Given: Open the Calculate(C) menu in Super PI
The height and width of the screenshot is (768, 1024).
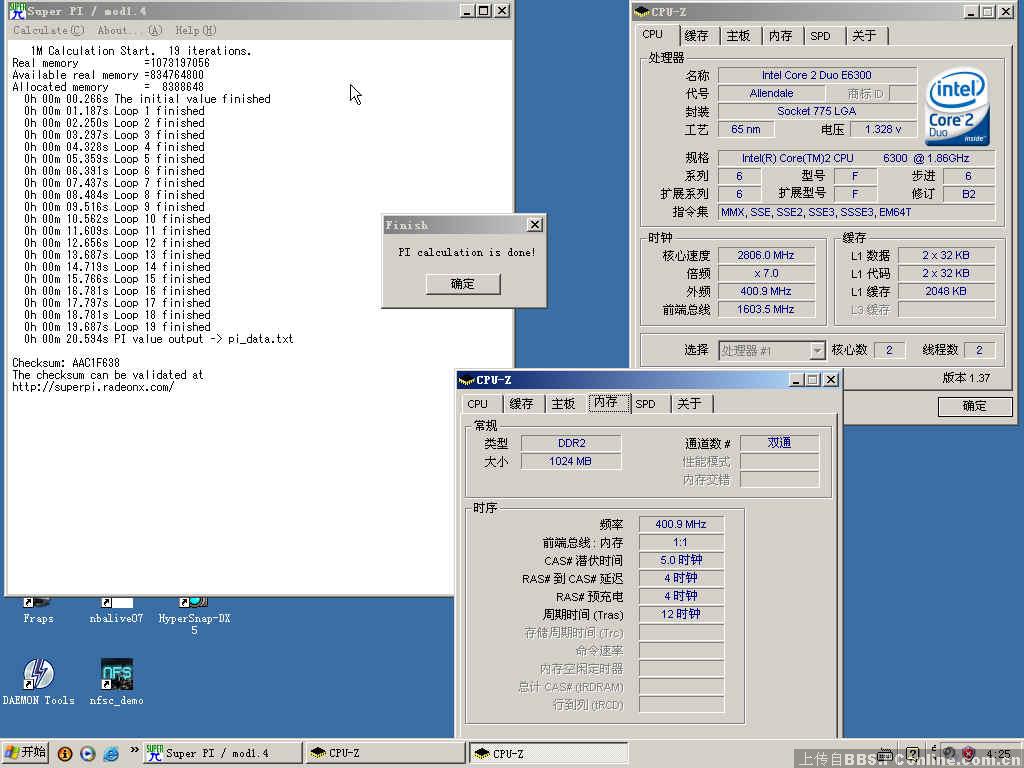Looking at the screenshot, I should coord(49,30).
